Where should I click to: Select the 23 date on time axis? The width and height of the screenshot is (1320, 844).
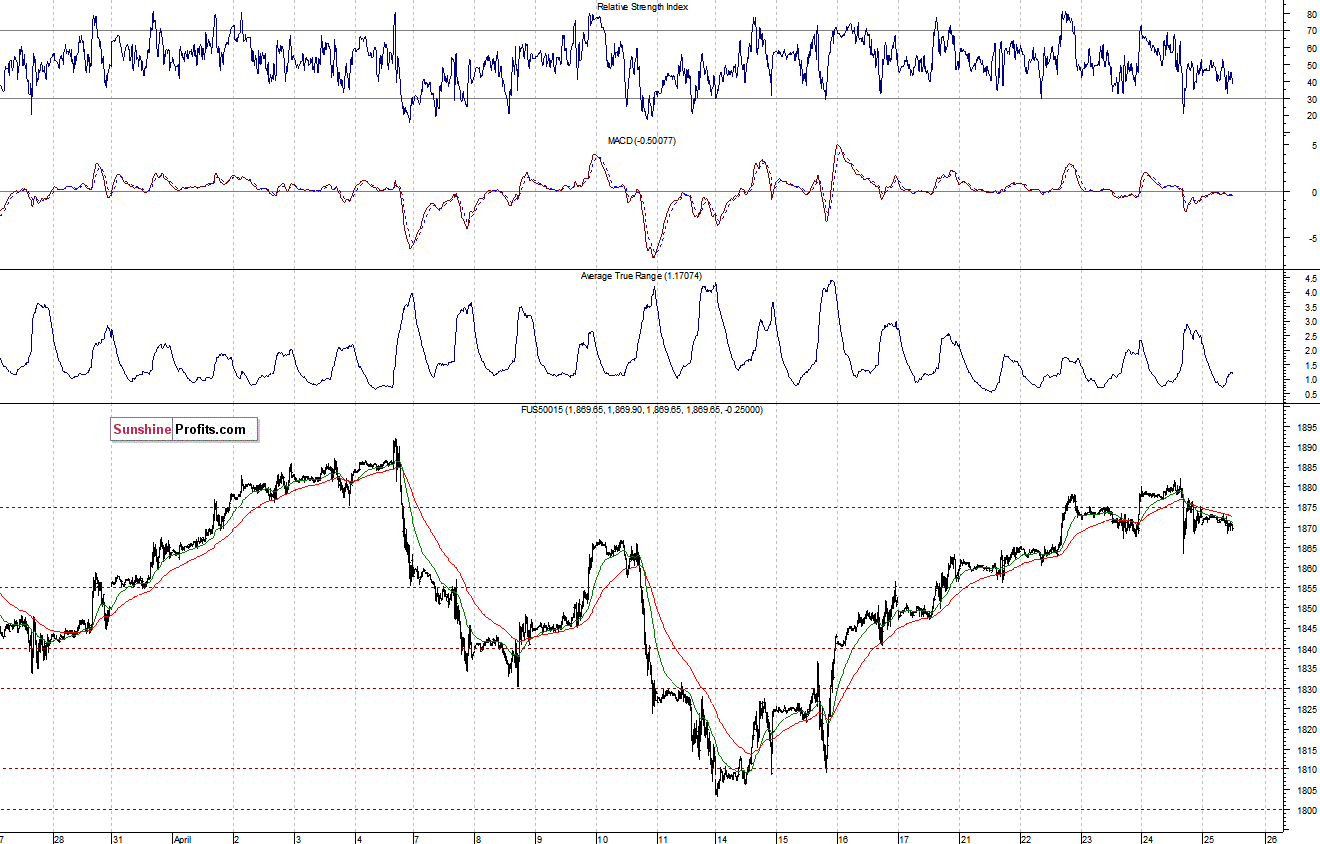(x=1087, y=839)
